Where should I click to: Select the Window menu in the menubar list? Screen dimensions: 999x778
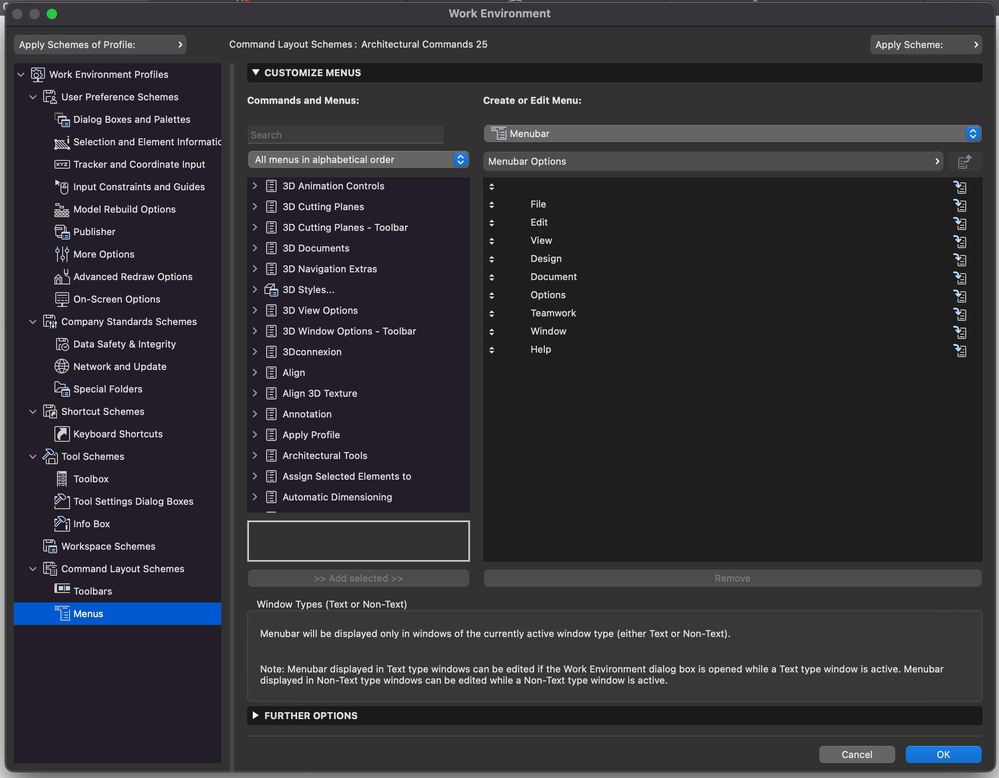548,332
